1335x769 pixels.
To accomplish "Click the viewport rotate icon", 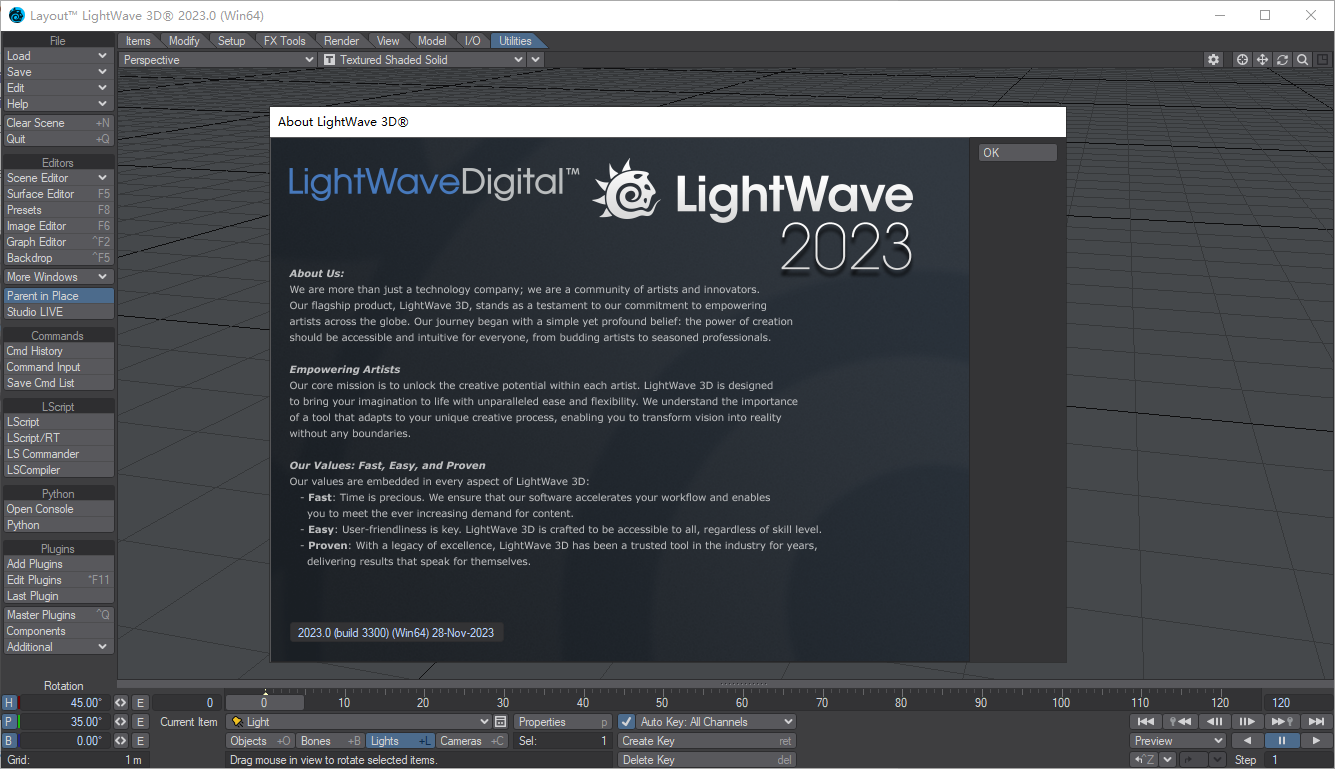I will click(x=1282, y=60).
